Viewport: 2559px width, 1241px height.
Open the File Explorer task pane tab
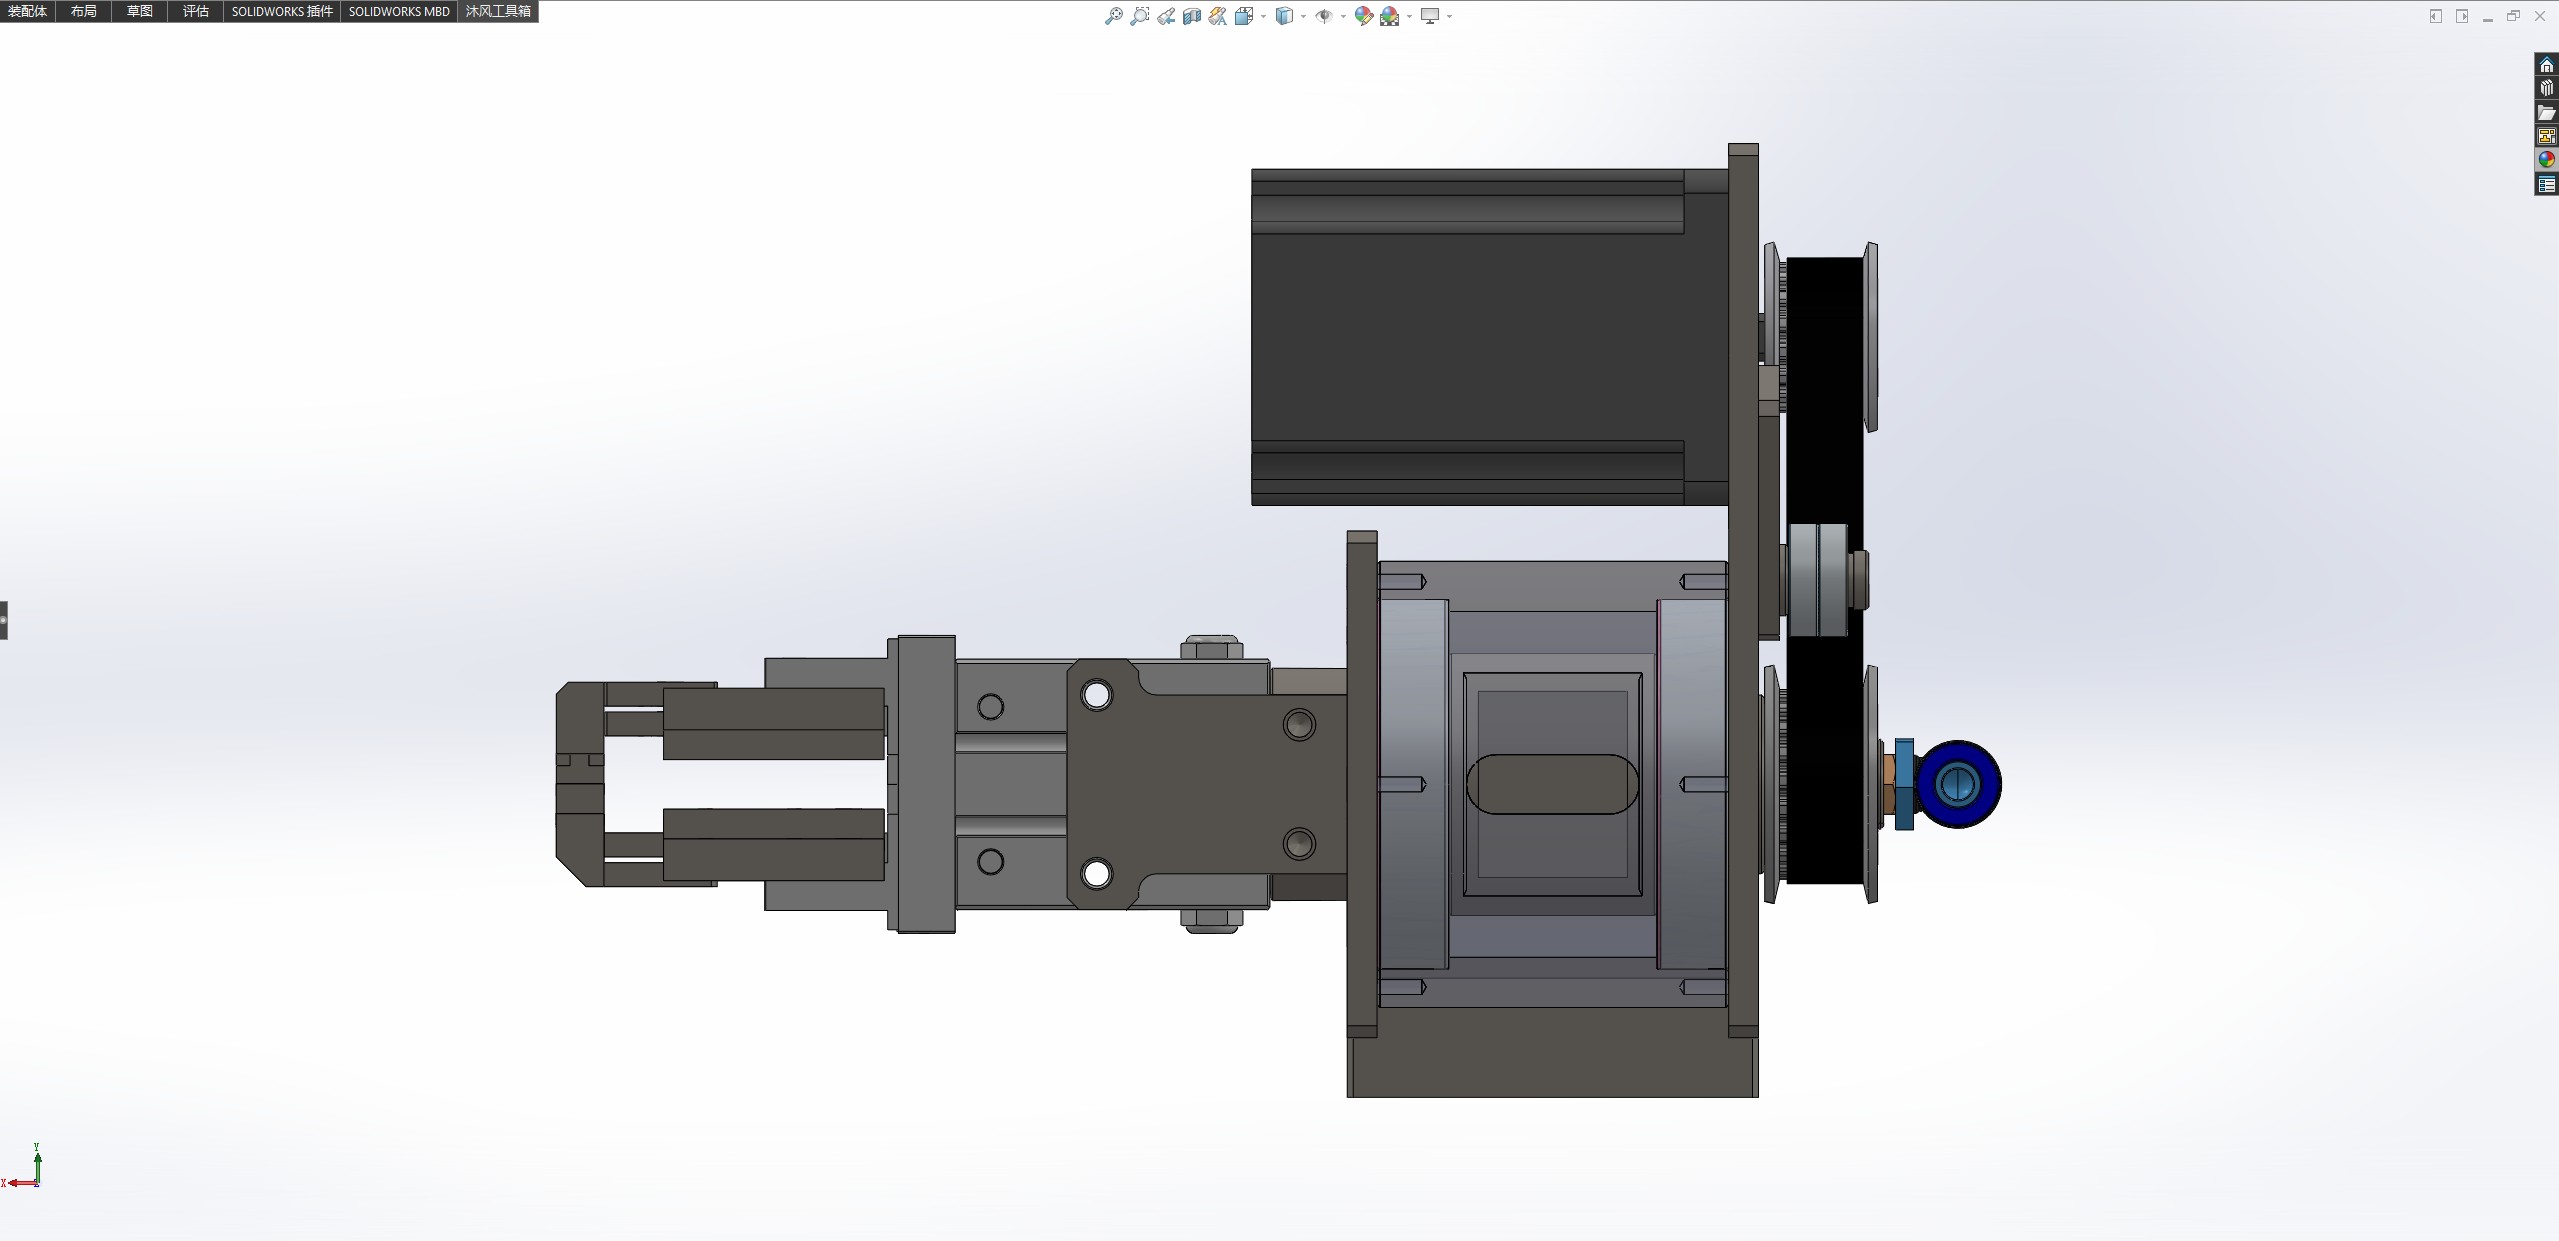click(x=2546, y=113)
